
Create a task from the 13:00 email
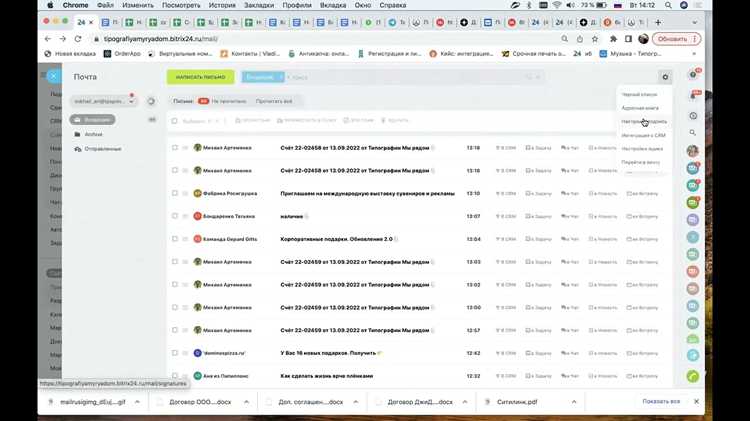point(539,308)
